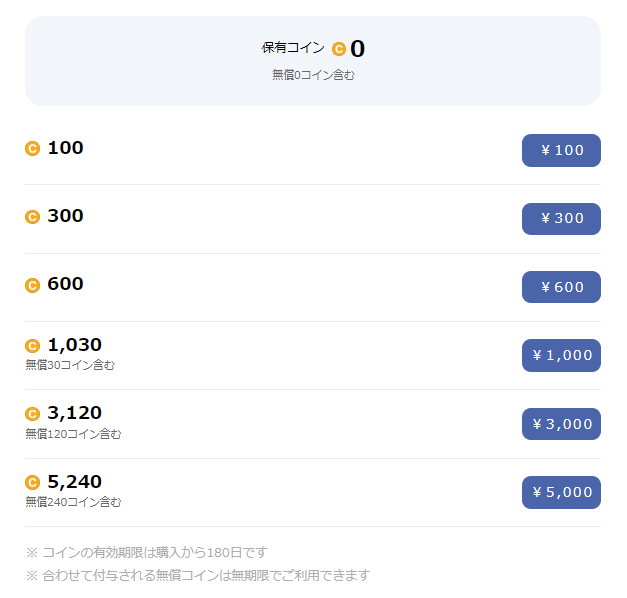Purchase coins with the ¥5,000 button
627x598 pixels.
coord(561,492)
